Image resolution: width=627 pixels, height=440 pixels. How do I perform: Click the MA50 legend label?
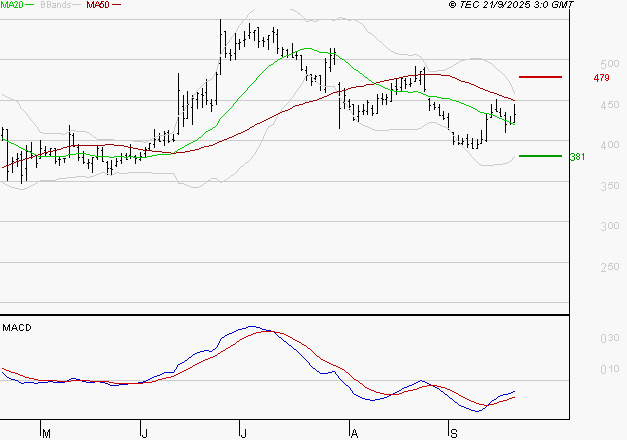(x=97, y=6)
